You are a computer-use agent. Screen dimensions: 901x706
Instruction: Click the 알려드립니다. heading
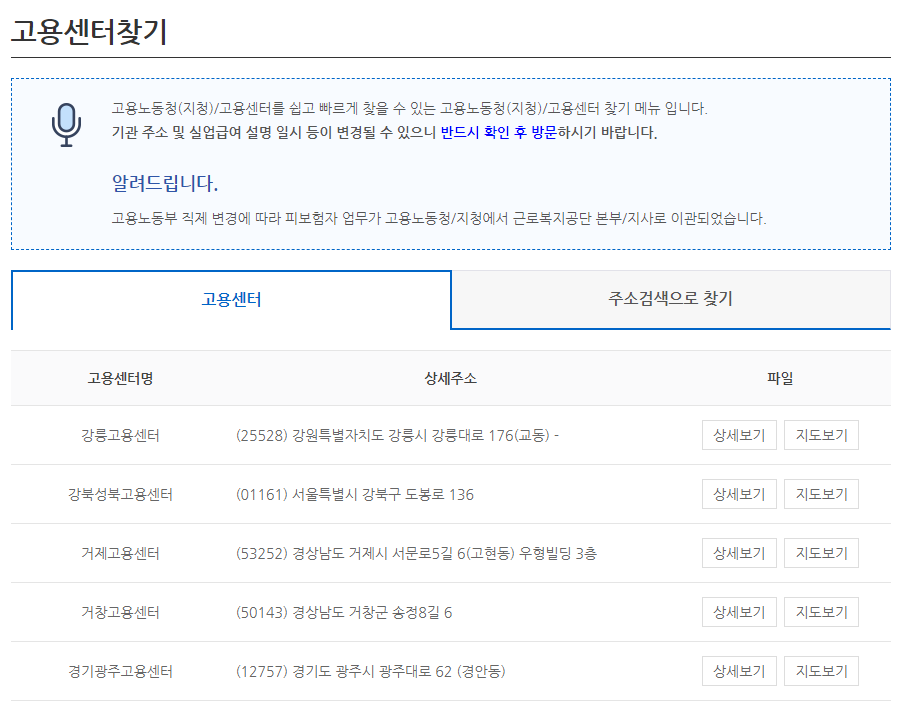coord(165,183)
